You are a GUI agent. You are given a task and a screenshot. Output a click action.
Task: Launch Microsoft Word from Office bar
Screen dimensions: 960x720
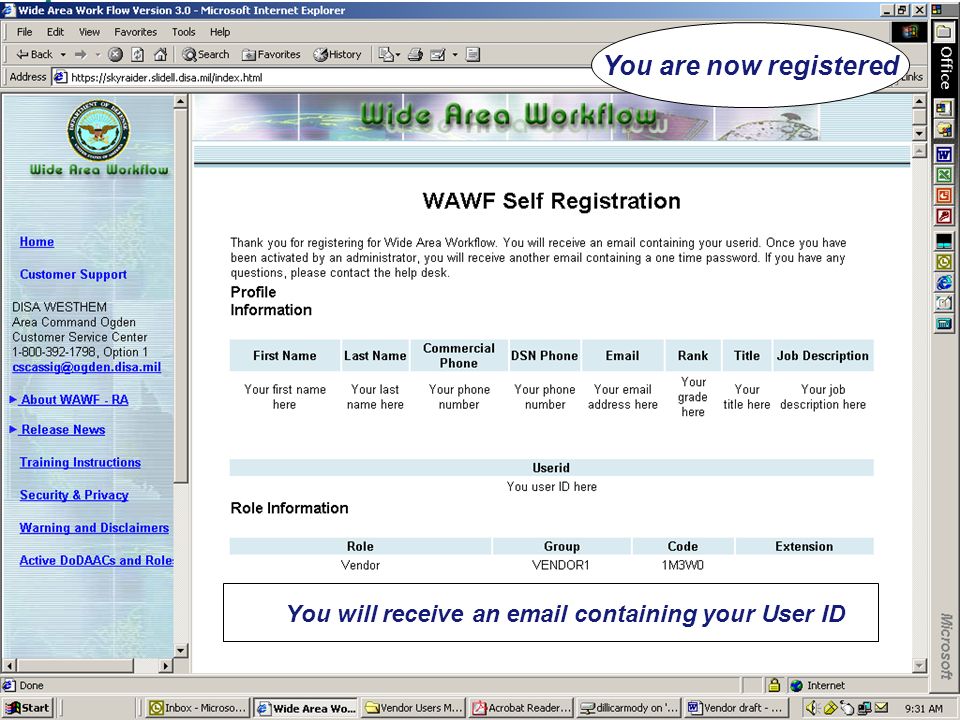point(944,154)
